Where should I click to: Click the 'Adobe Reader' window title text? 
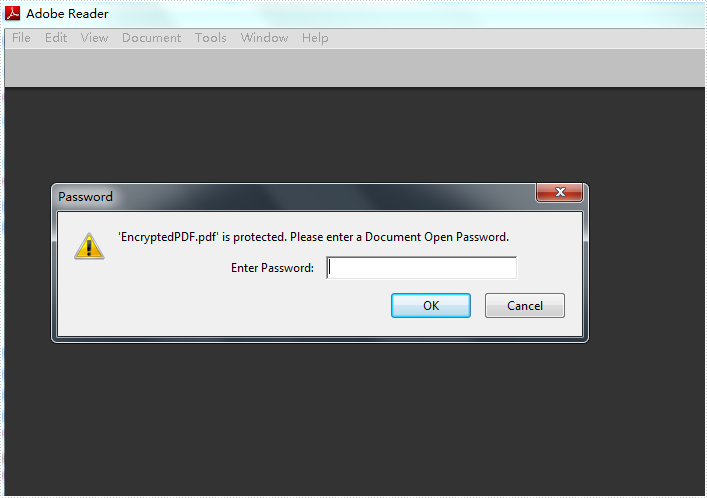67,14
